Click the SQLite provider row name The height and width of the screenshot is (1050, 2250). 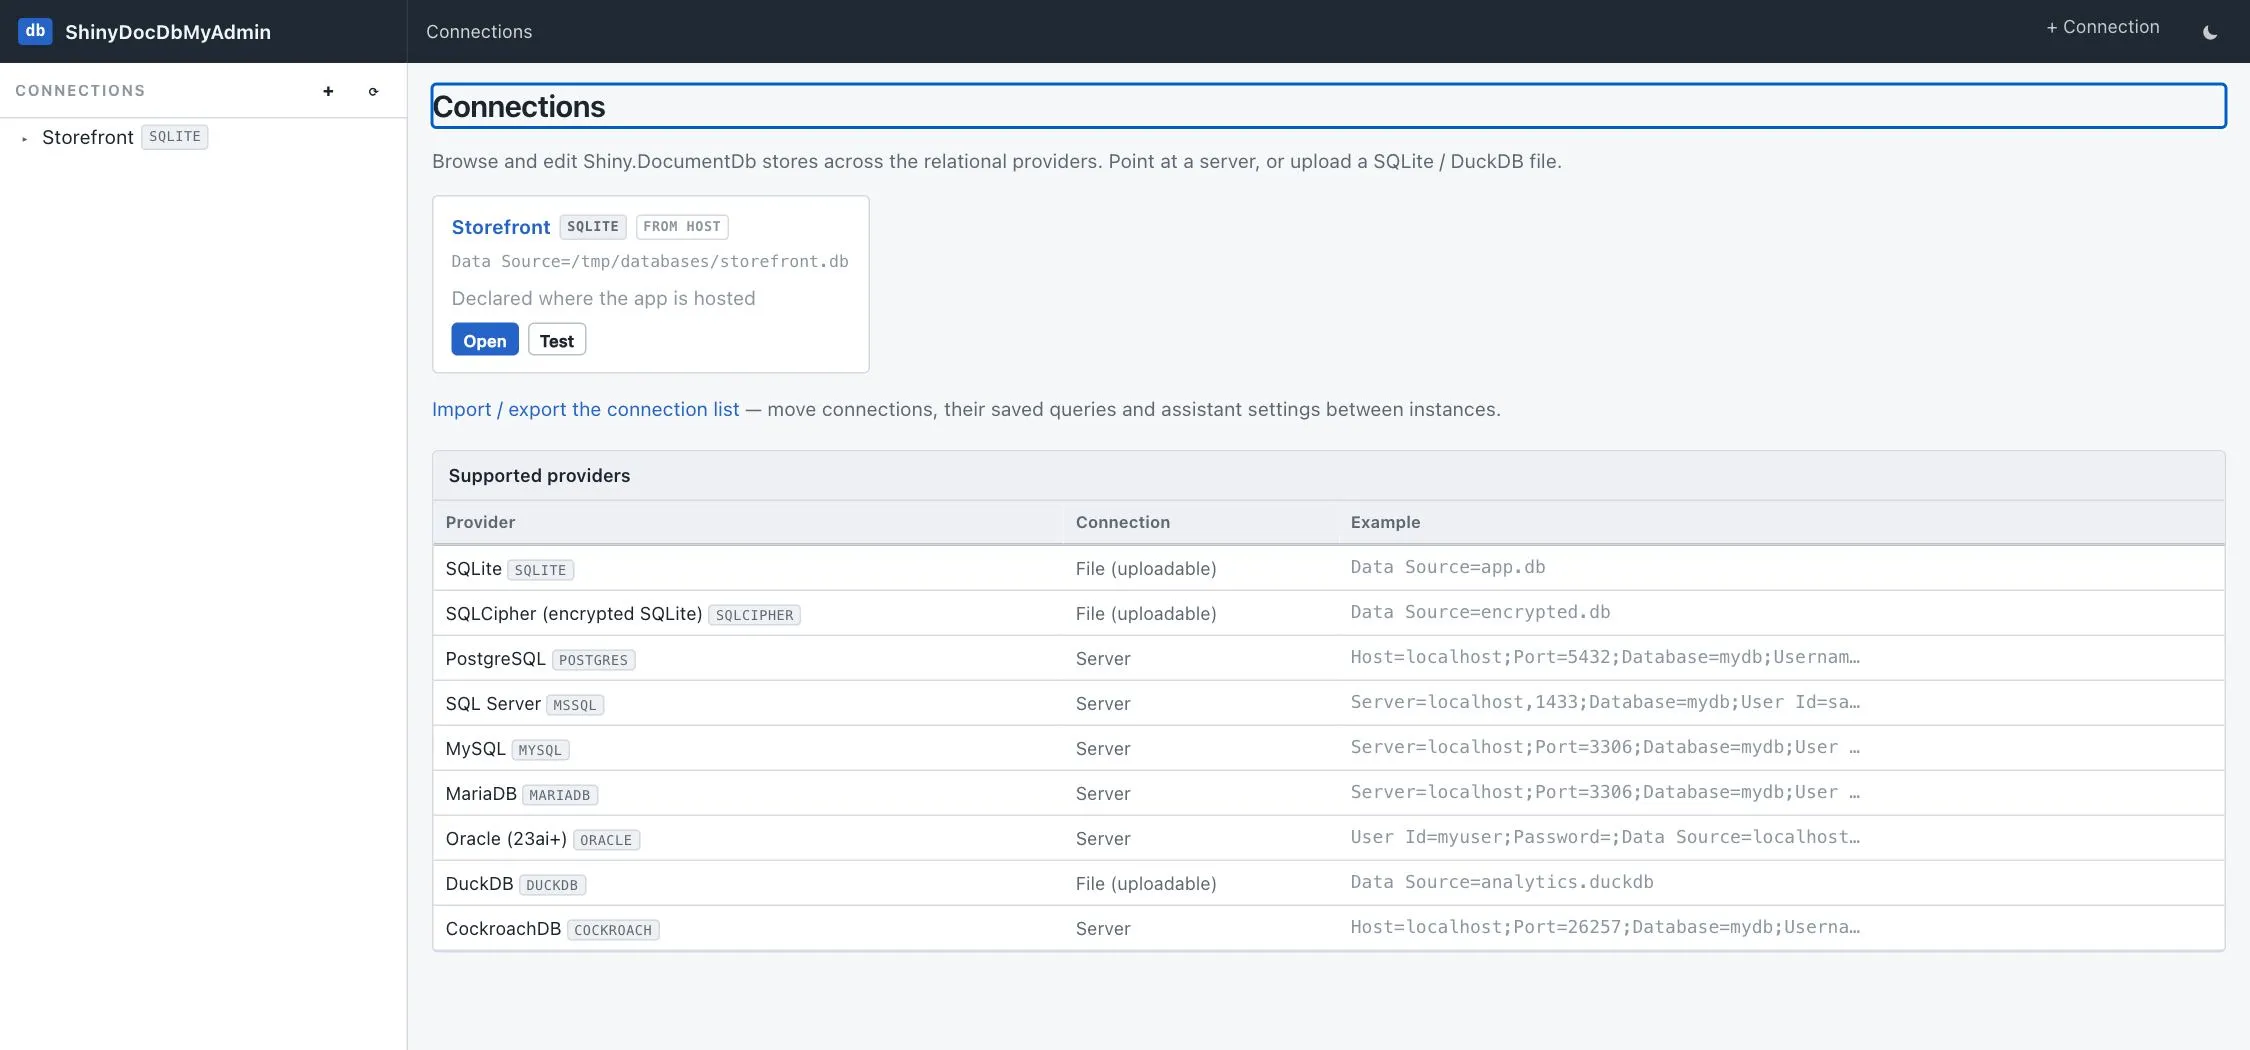(474, 568)
